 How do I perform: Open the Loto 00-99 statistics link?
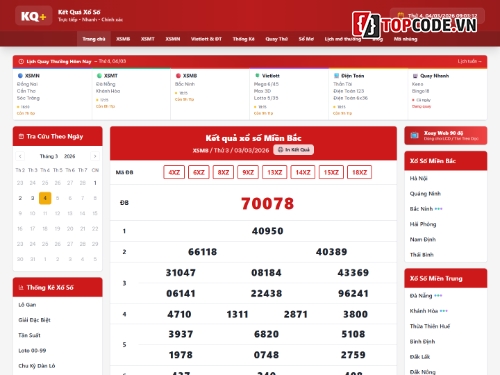click(x=32, y=351)
